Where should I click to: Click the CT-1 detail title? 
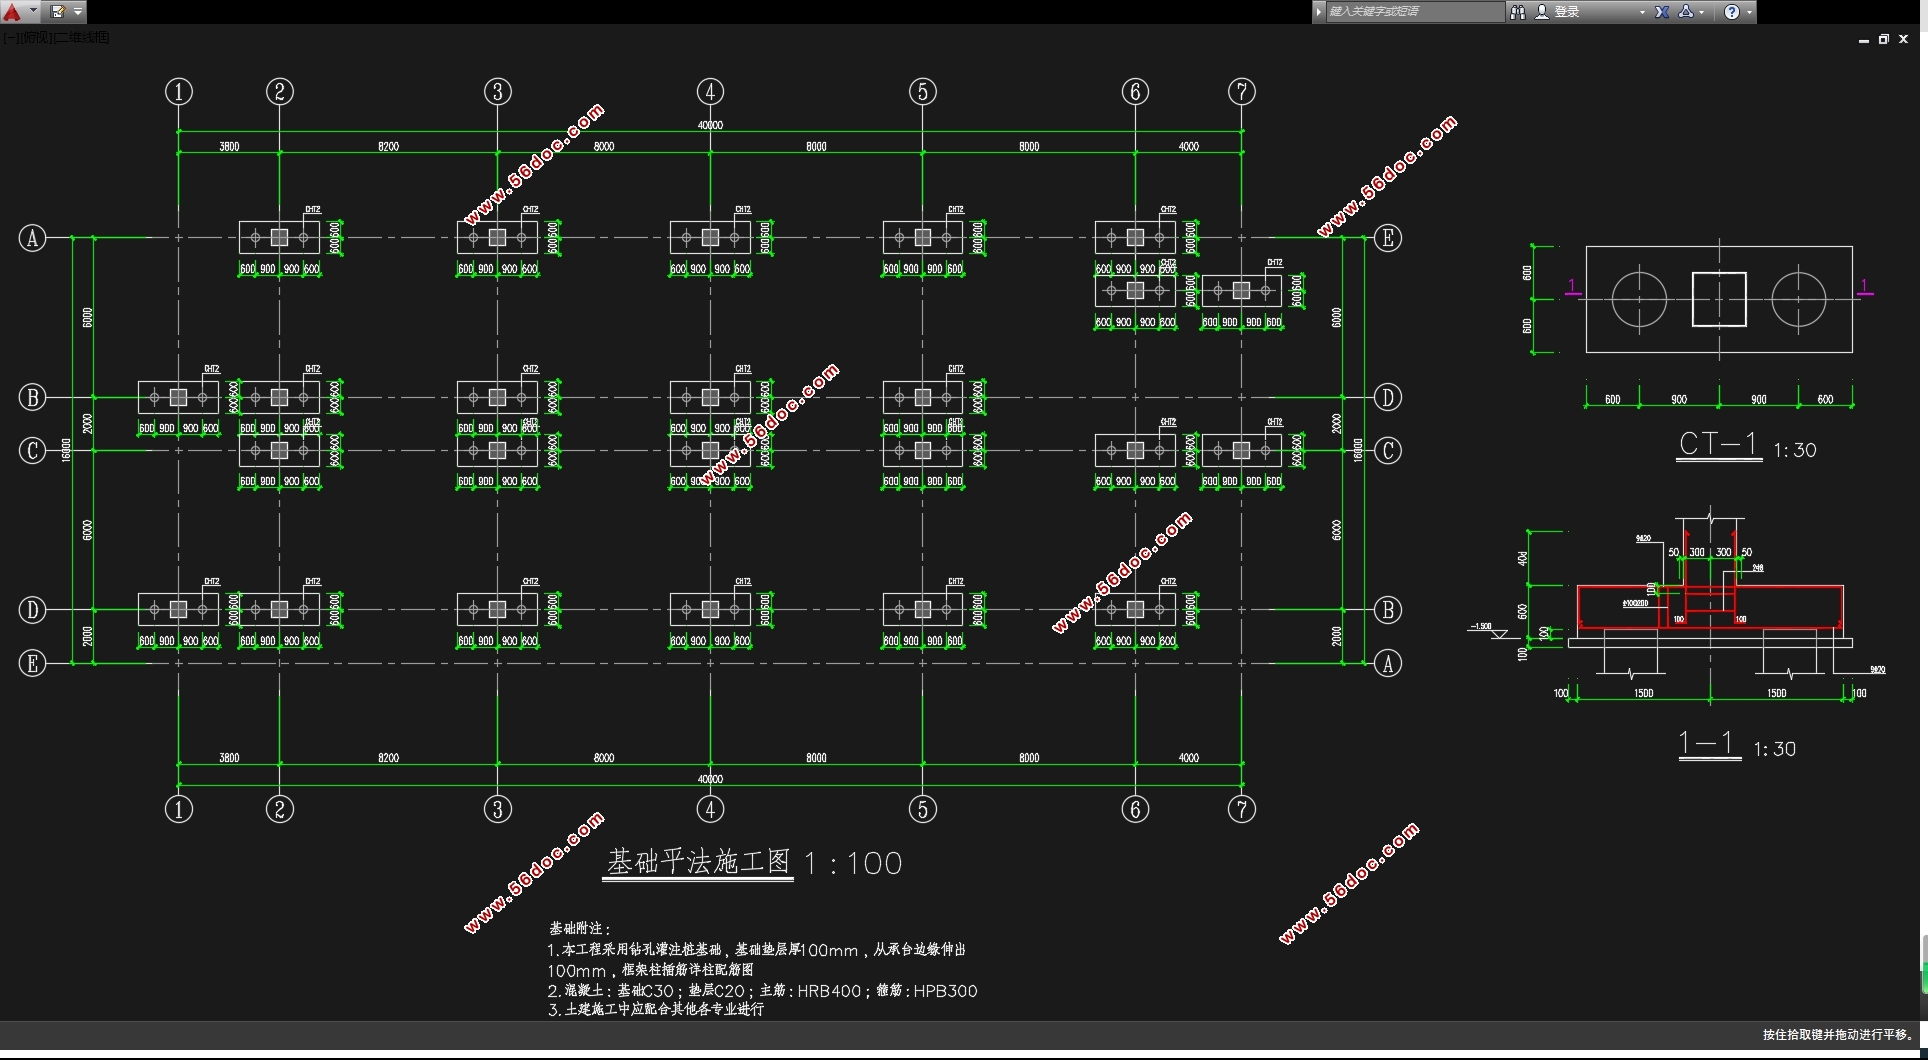(1718, 444)
